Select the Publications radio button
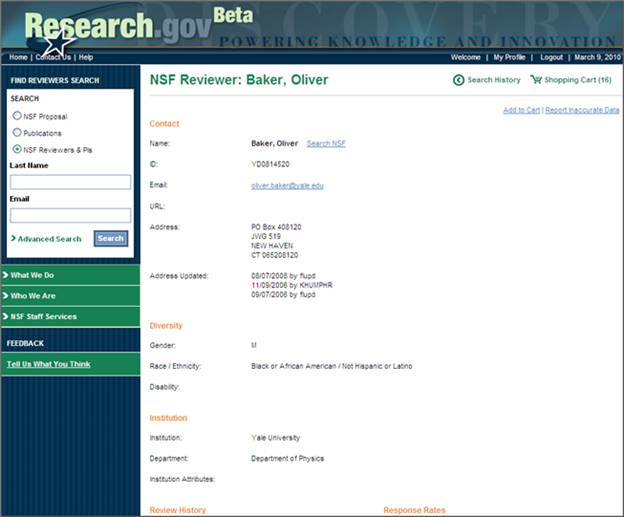This screenshot has height=517, width=624. coord(17,132)
